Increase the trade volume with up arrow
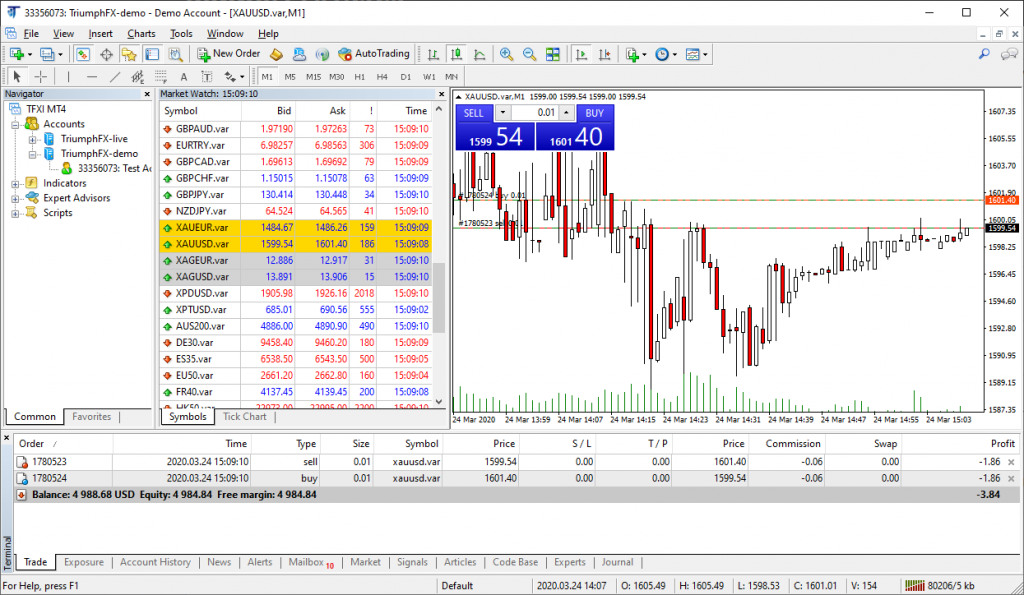1024x595 pixels. pos(566,112)
